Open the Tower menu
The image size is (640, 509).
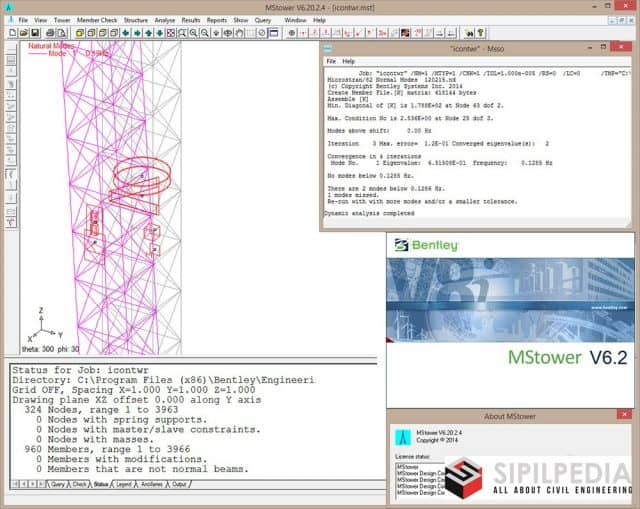coord(62,19)
